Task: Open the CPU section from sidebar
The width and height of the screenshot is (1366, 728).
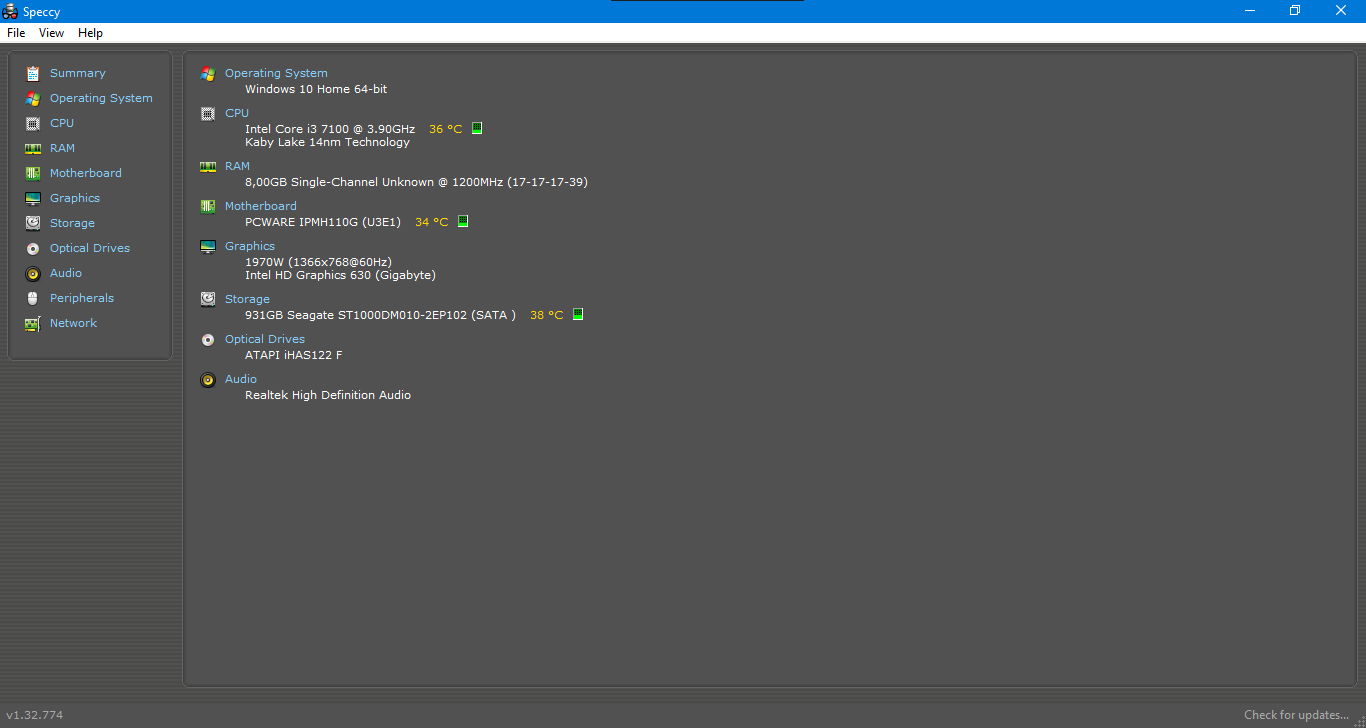Action: point(62,123)
